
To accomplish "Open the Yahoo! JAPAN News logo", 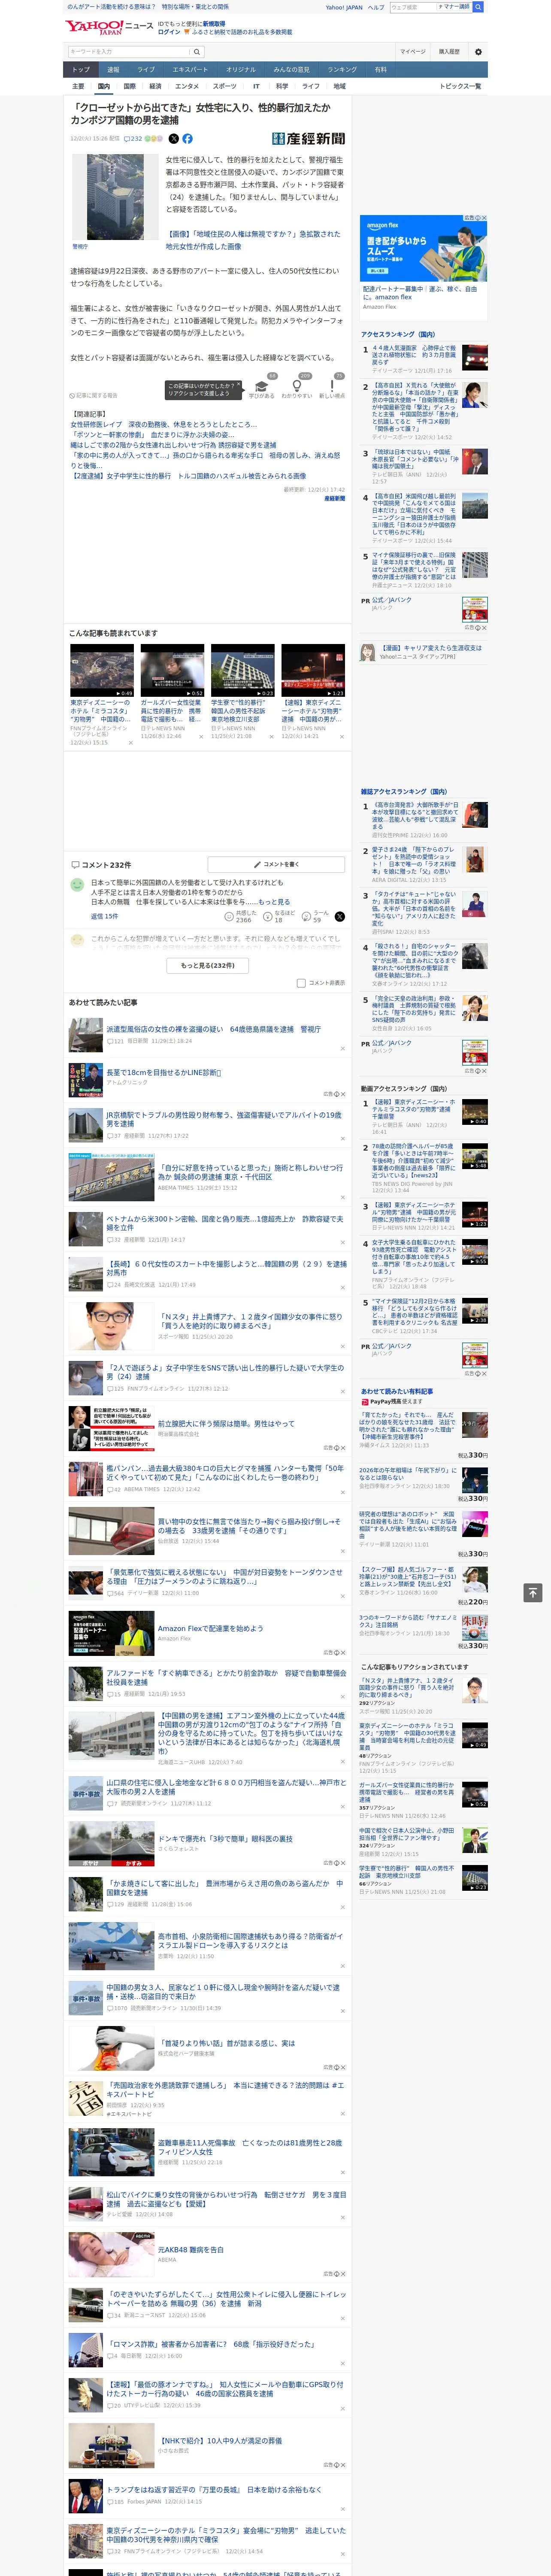I will point(108,27).
